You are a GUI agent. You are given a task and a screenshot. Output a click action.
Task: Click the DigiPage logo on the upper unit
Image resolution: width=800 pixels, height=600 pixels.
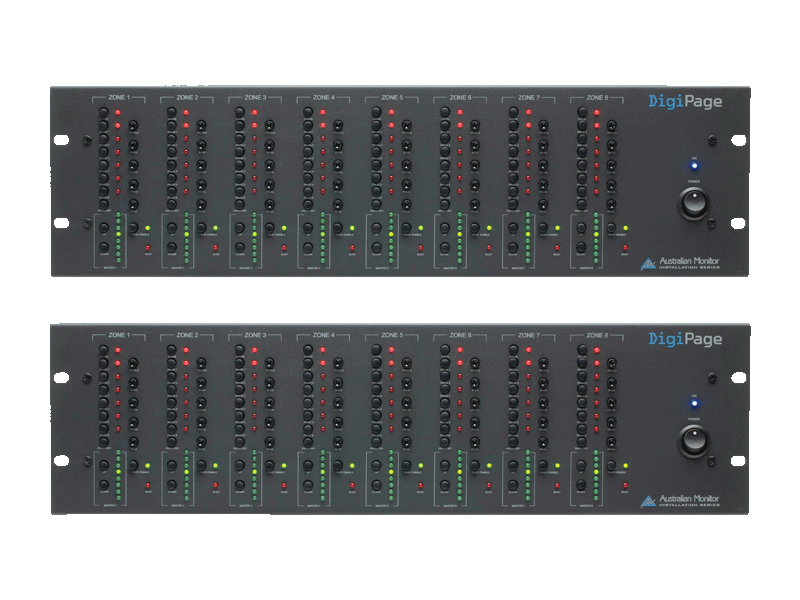click(x=685, y=102)
